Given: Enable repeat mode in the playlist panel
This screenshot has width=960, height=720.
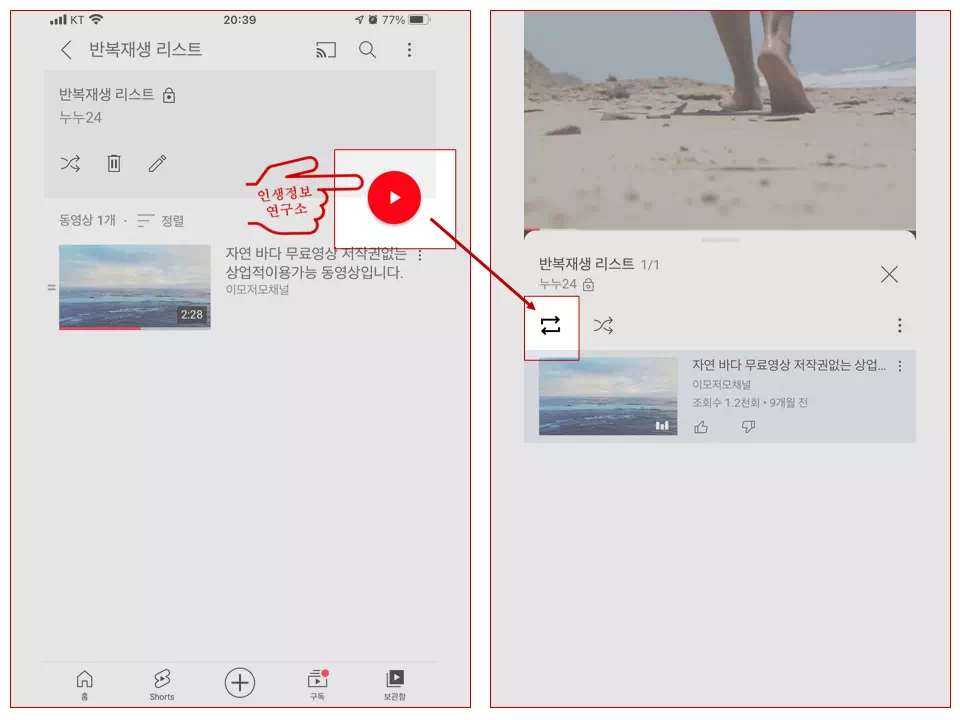Looking at the screenshot, I should [x=551, y=325].
